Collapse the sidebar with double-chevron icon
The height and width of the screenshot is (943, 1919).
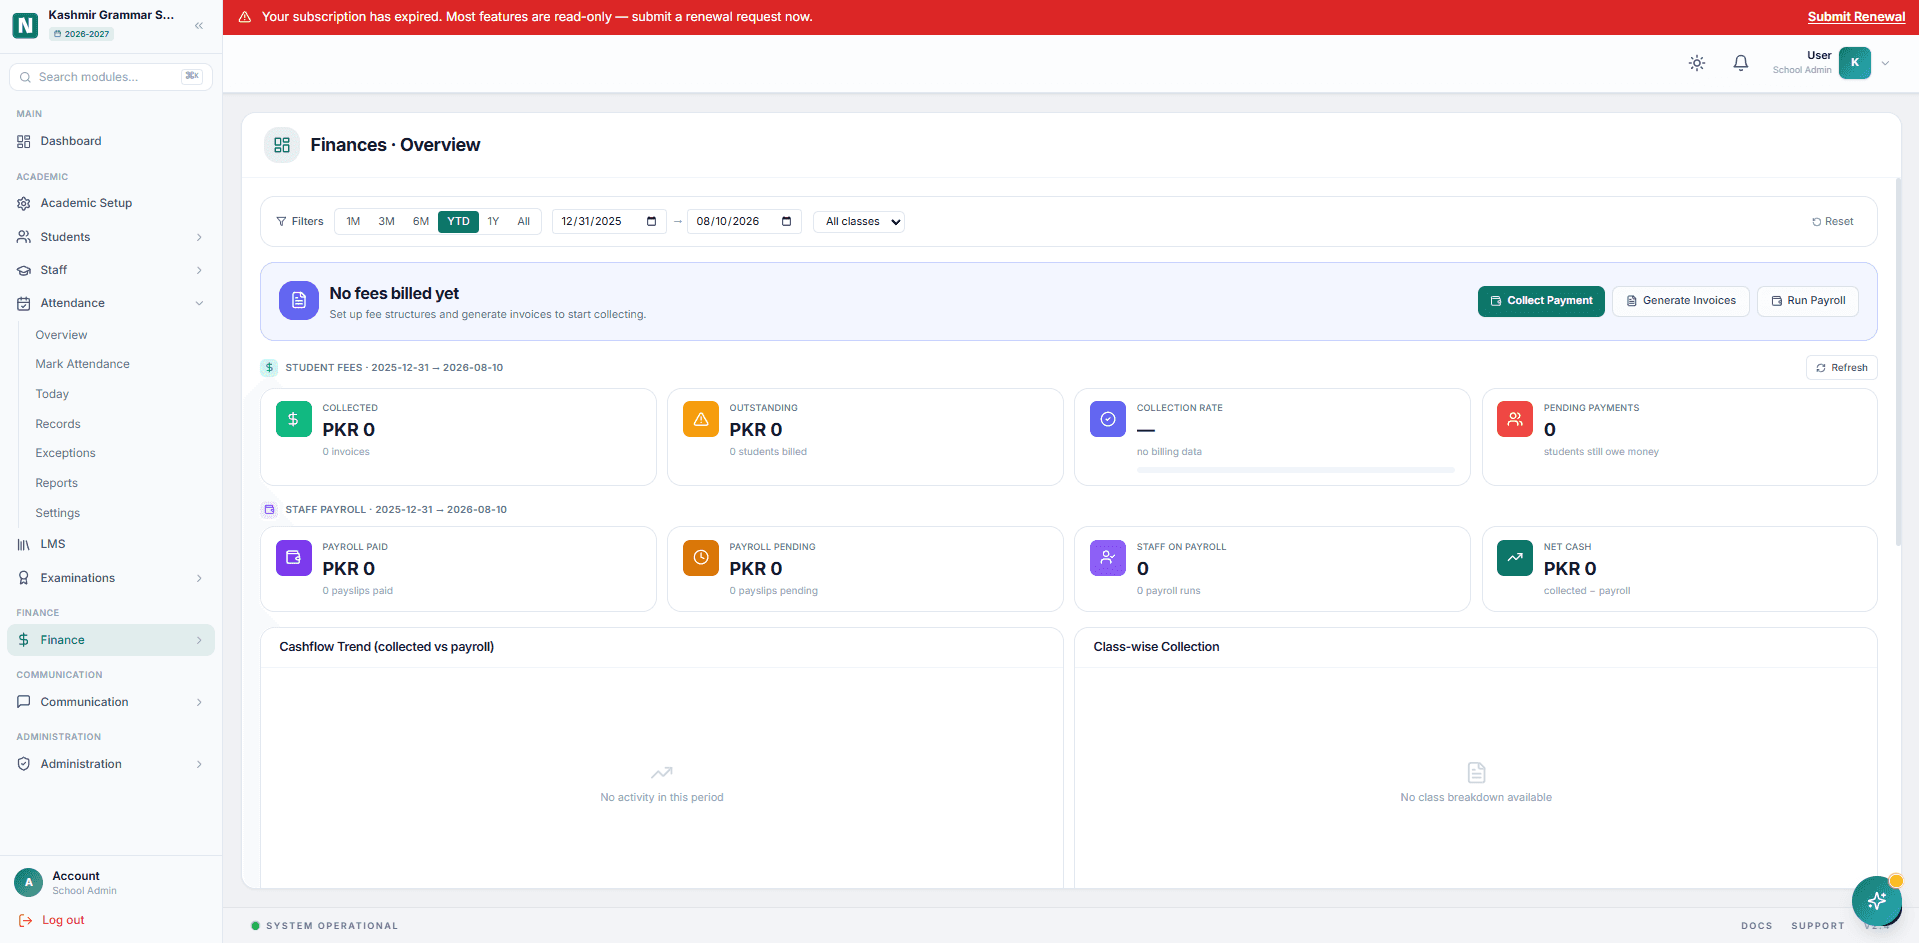pyautogui.click(x=199, y=25)
